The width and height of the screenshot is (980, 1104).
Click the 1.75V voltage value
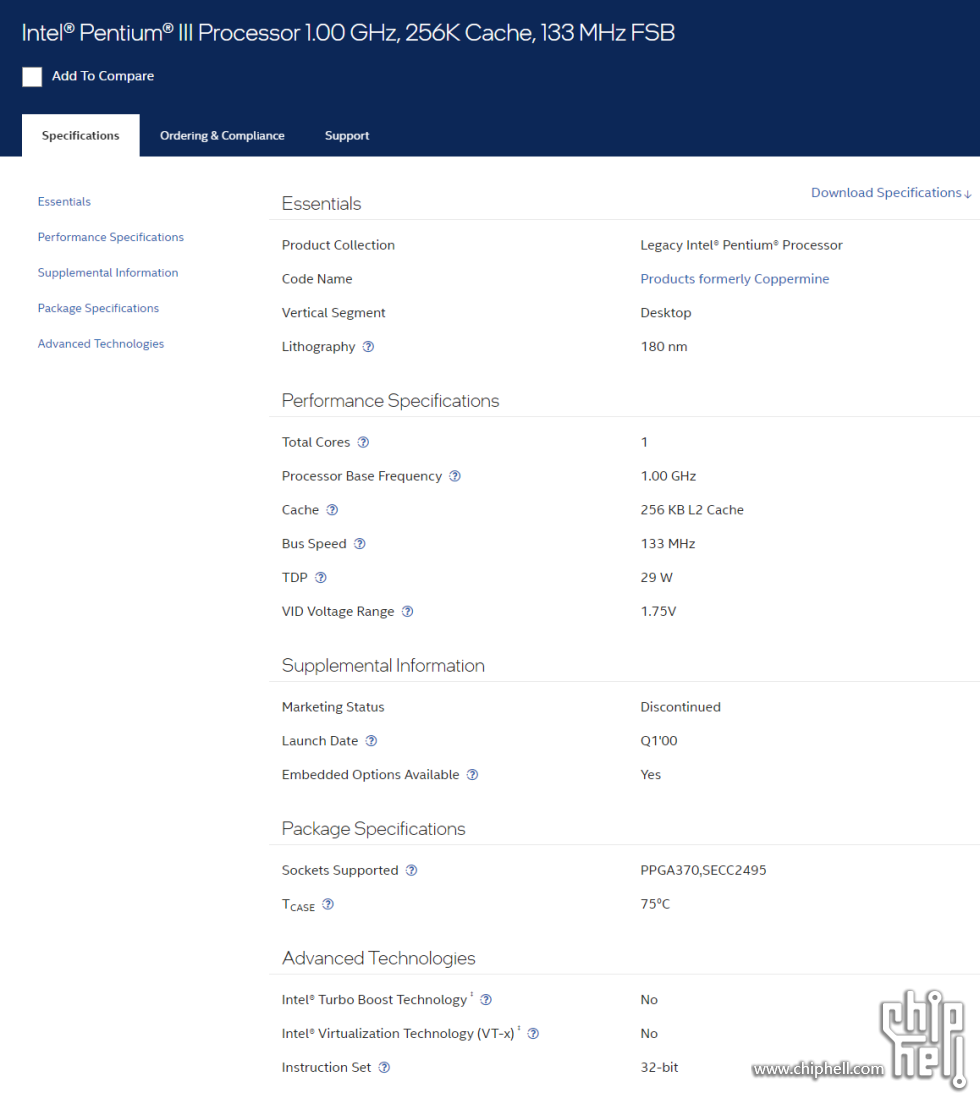point(658,611)
